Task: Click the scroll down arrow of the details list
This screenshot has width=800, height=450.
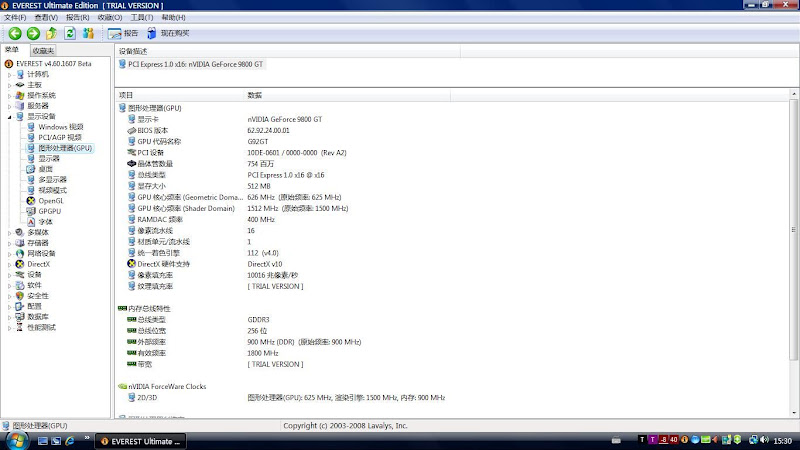Action: point(794,413)
